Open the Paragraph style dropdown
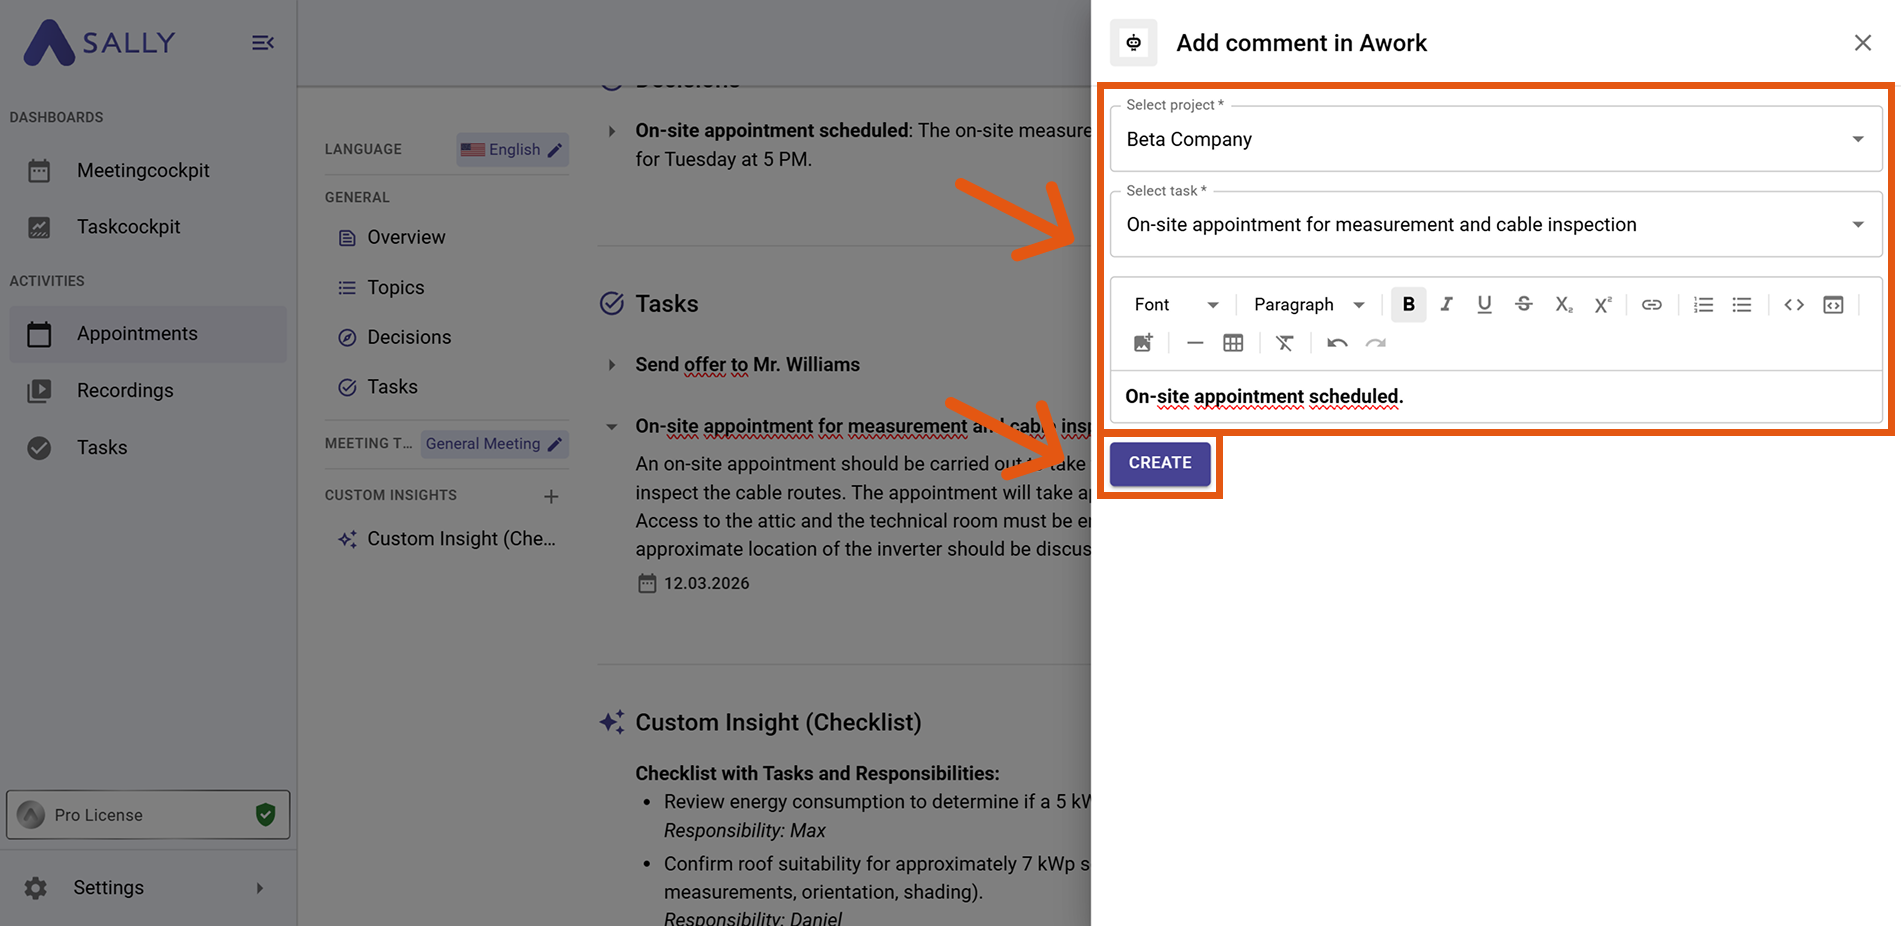This screenshot has width=1901, height=926. (1308, 305)
